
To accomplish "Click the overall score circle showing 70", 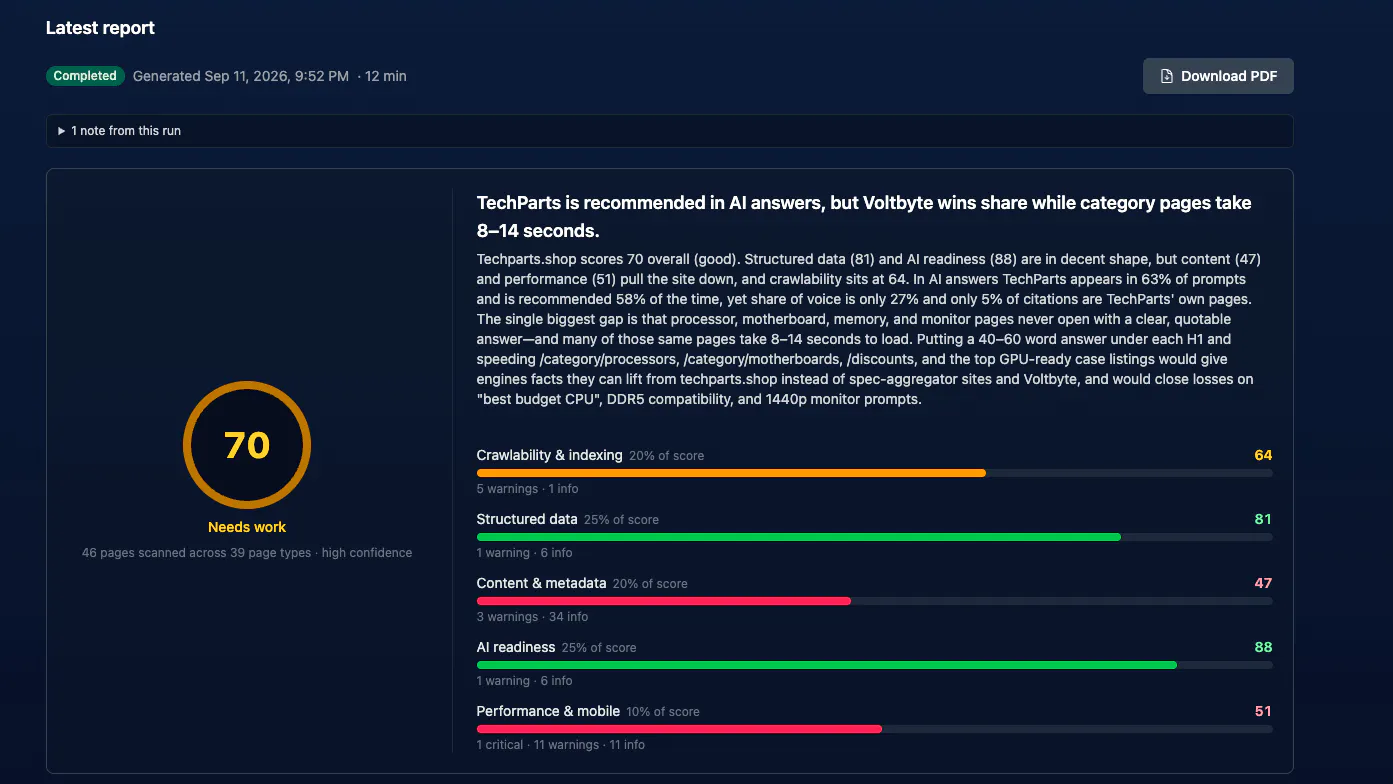I will point(247,445).
